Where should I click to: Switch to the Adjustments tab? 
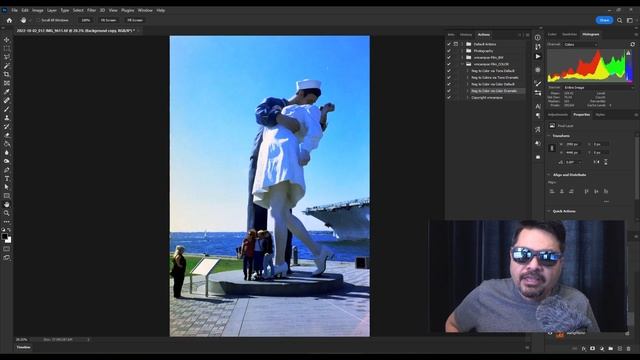click(x=558, y=115)
